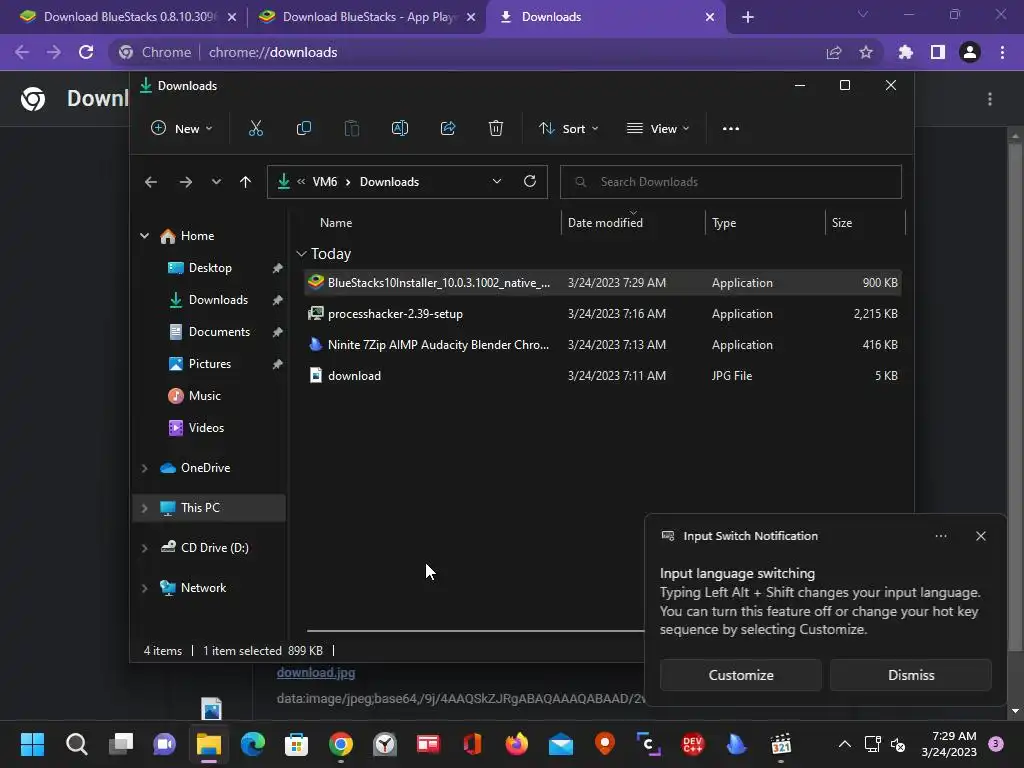Expand CD Drive (D:) node
This screenshot has height=768, width=1024.
[x=144, y=548]
